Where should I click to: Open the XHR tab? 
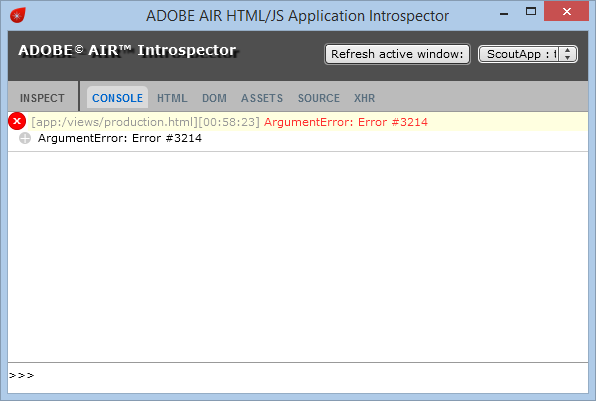click(x=365, y=98)
